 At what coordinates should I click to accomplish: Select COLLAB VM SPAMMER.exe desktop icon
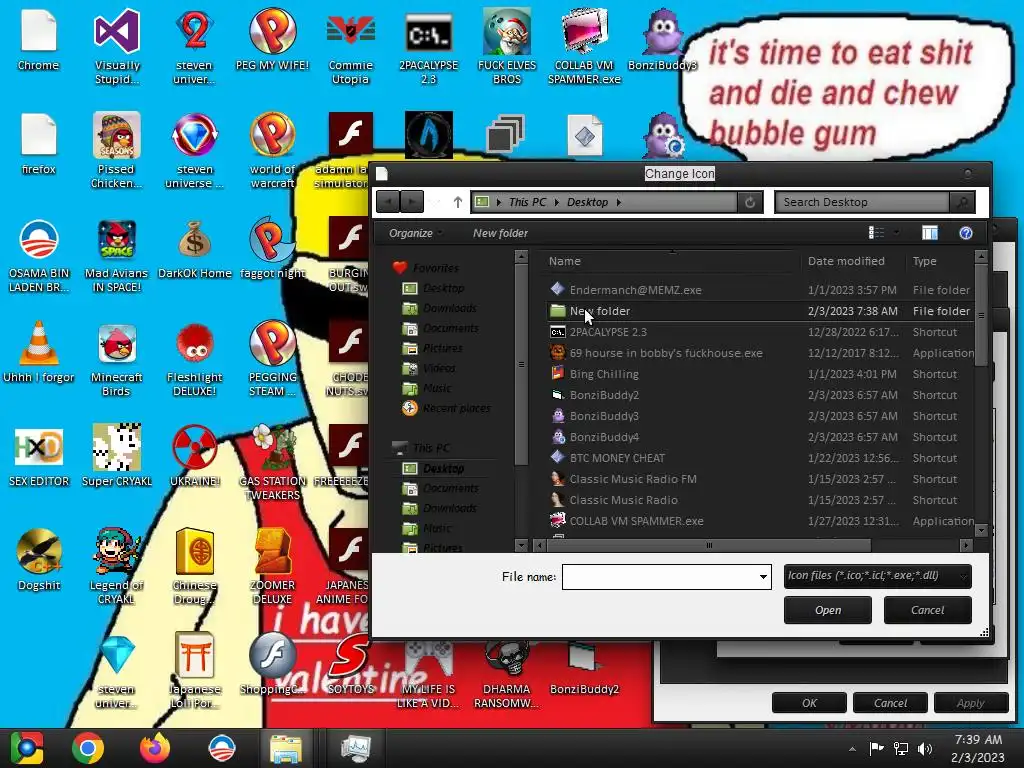pos(584,46)
